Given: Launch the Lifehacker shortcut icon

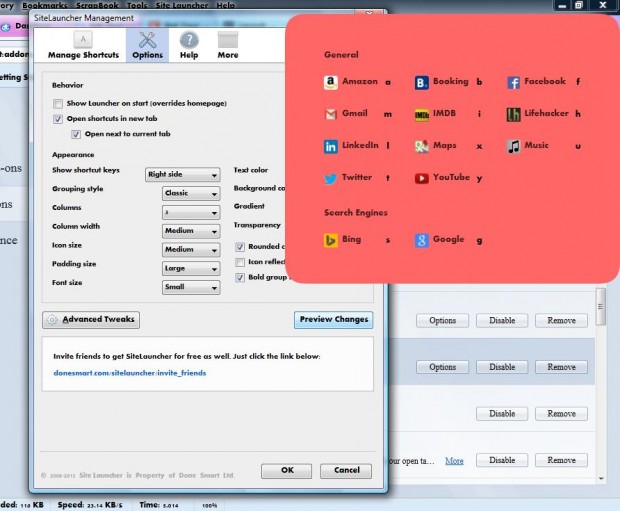Looking at the screenshot, I should pyautogui.click(x=513, y=114).
